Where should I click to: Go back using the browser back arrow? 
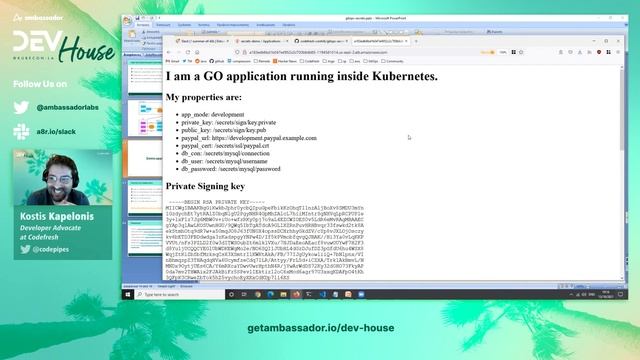[x=169, y=52]
